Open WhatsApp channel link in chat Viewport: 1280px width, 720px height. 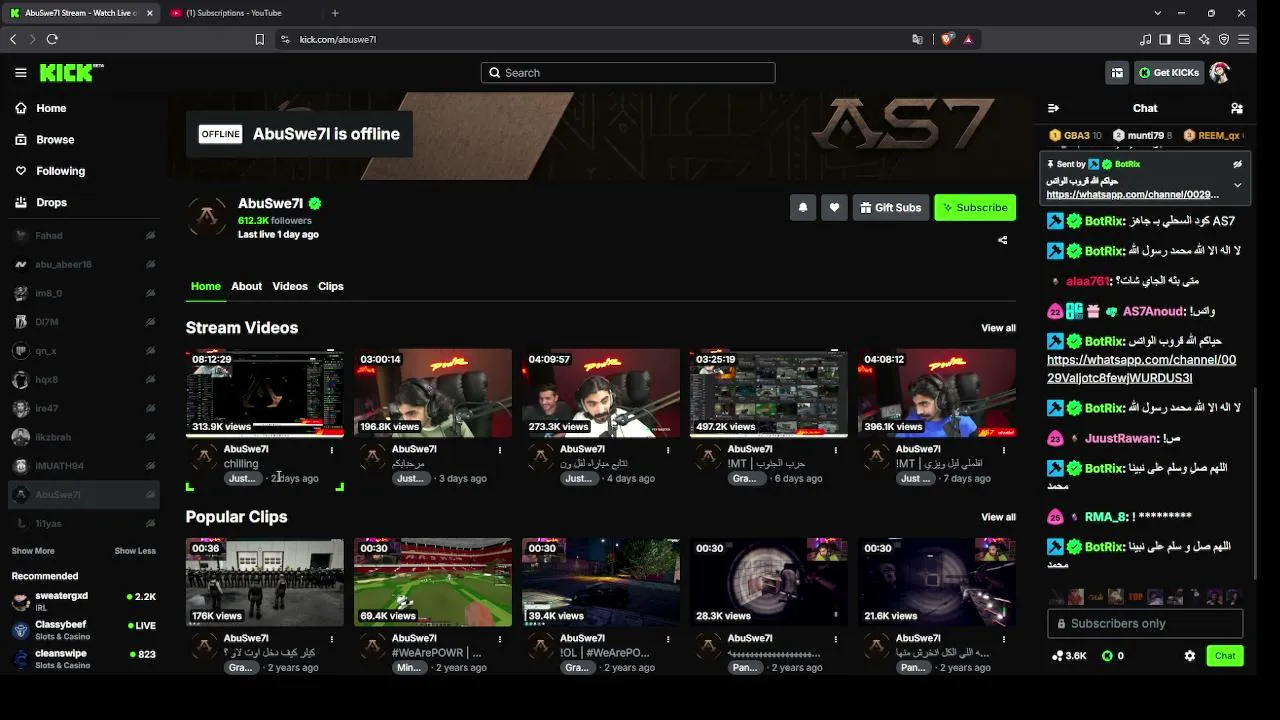point(1141,369)
